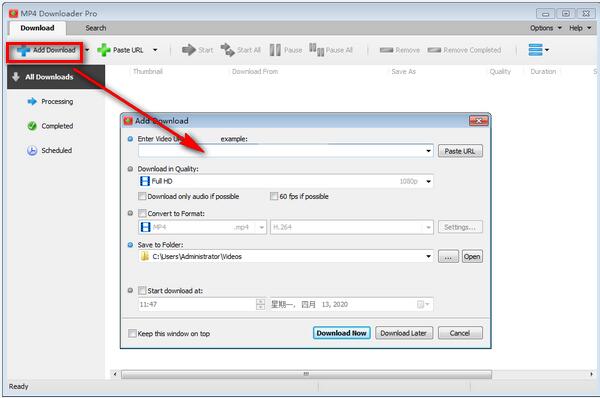Image resolution: width=600 pixels, height=398 pixels.
Task: Click the Open folder button
Action: (472, 256)
